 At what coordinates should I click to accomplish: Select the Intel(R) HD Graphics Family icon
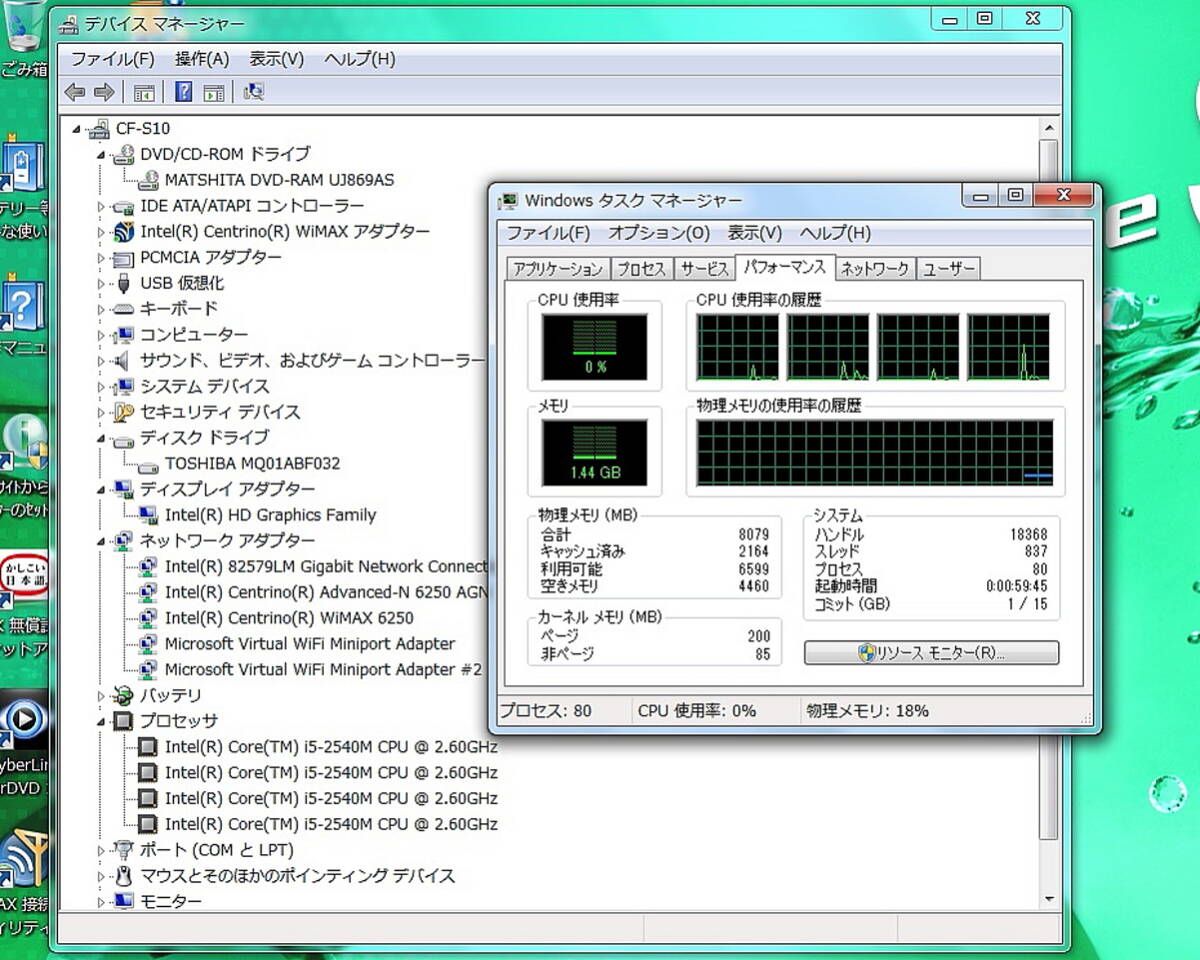click(x=148, y=515)
